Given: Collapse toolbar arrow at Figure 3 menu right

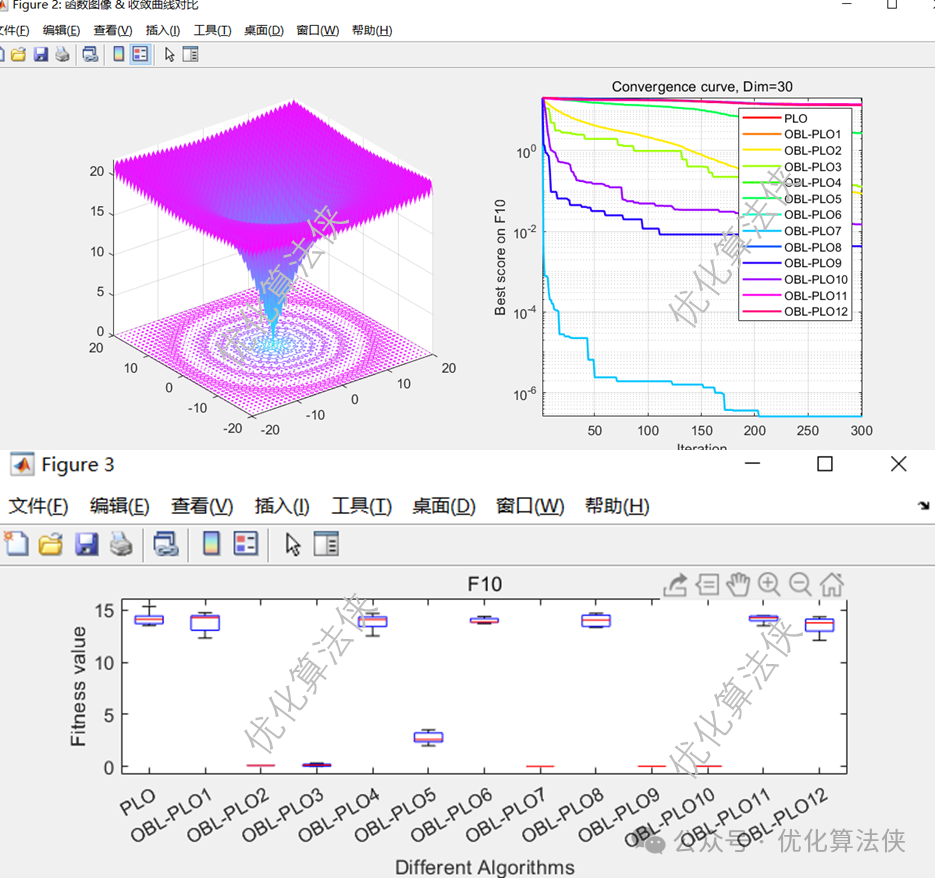Looking at the screenshot, I should click(924, 506).
